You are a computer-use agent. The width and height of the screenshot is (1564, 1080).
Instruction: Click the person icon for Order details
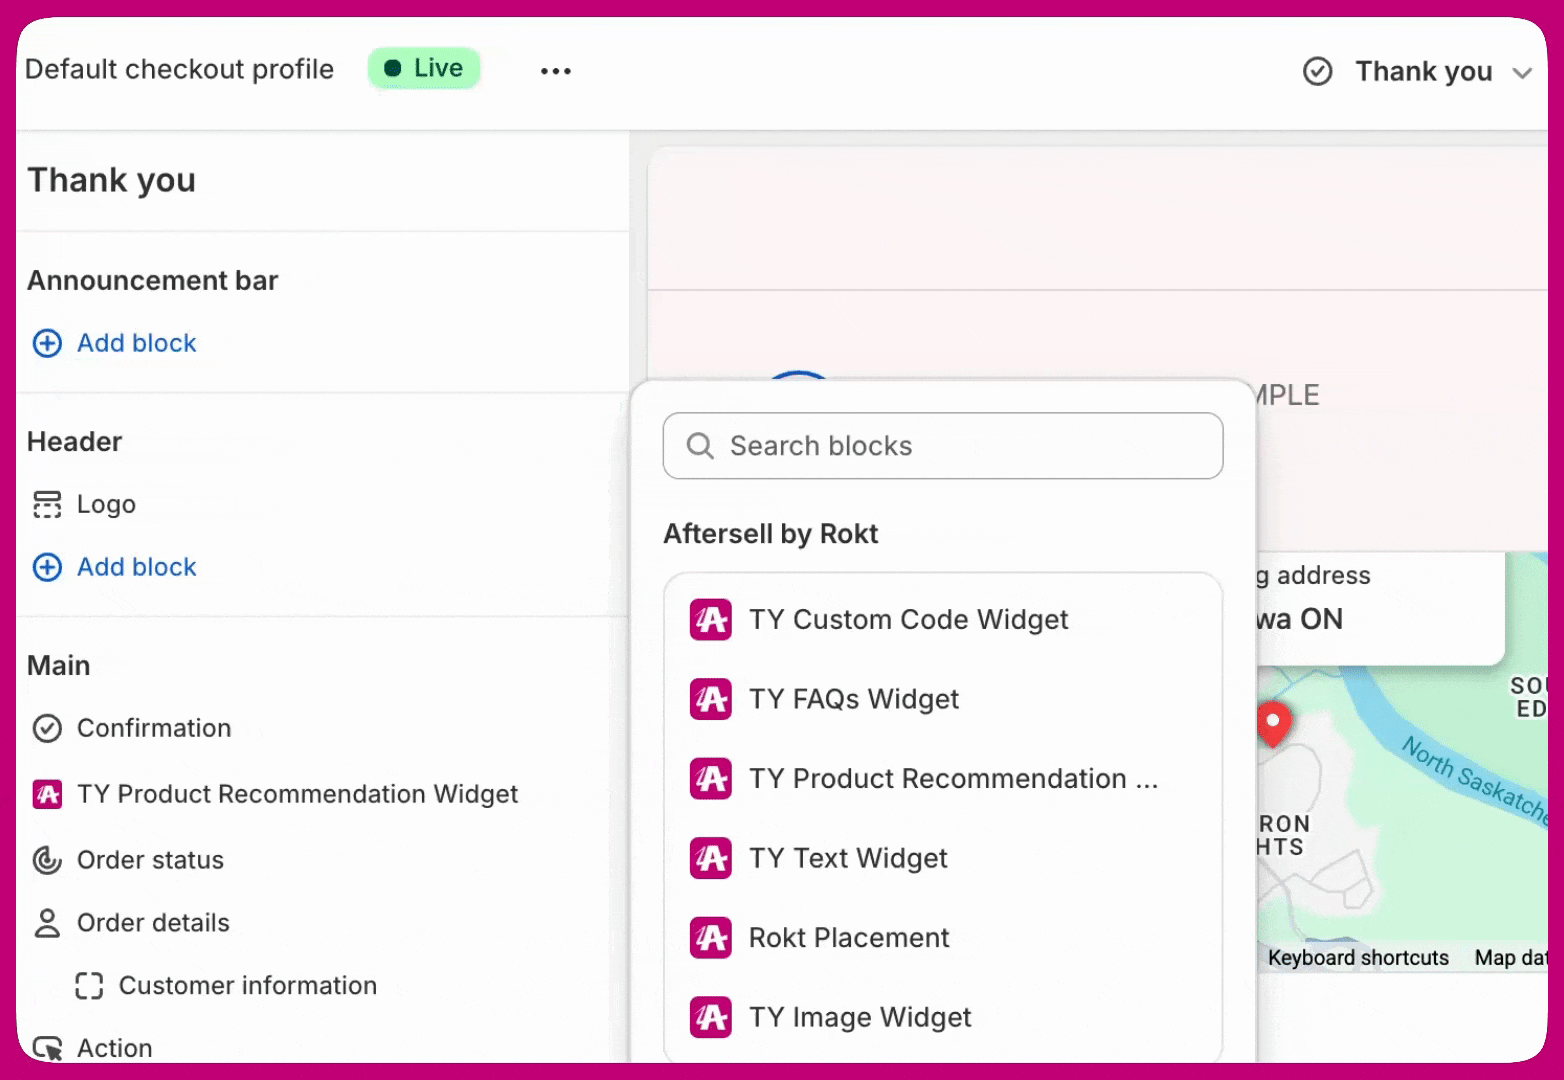click(x=47, y=923)
